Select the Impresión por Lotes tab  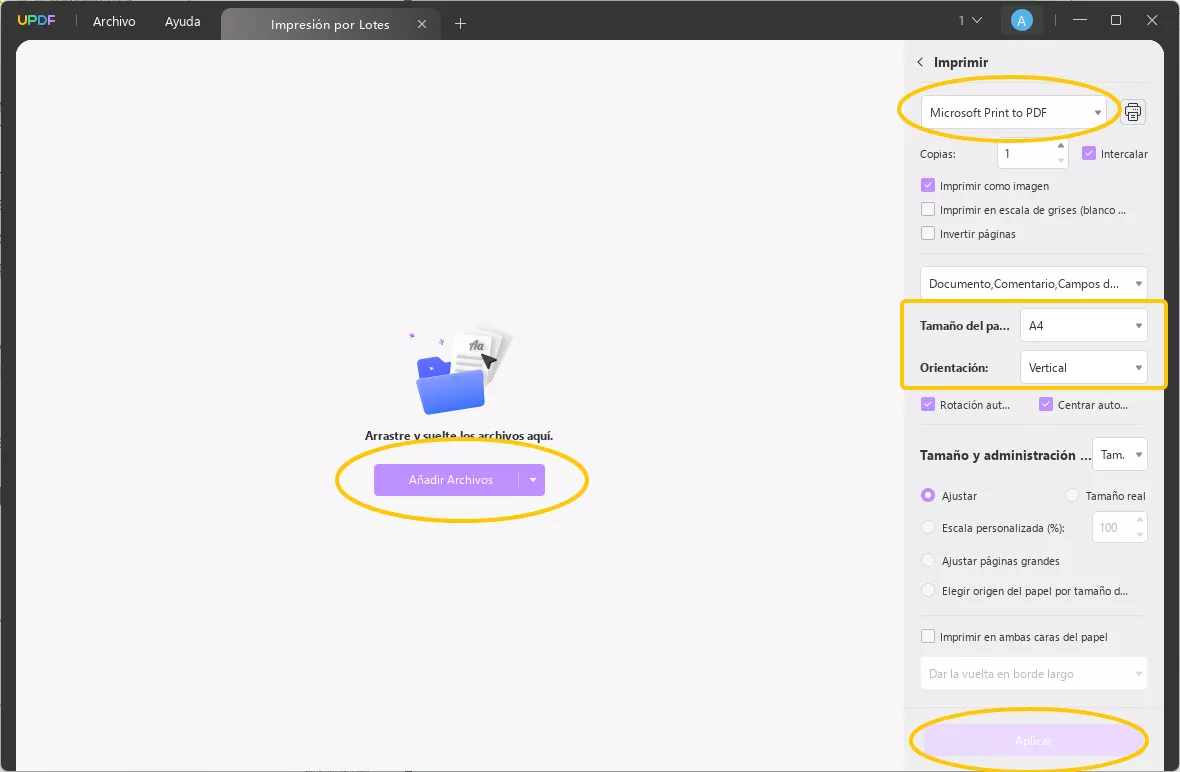coord(330,24)
